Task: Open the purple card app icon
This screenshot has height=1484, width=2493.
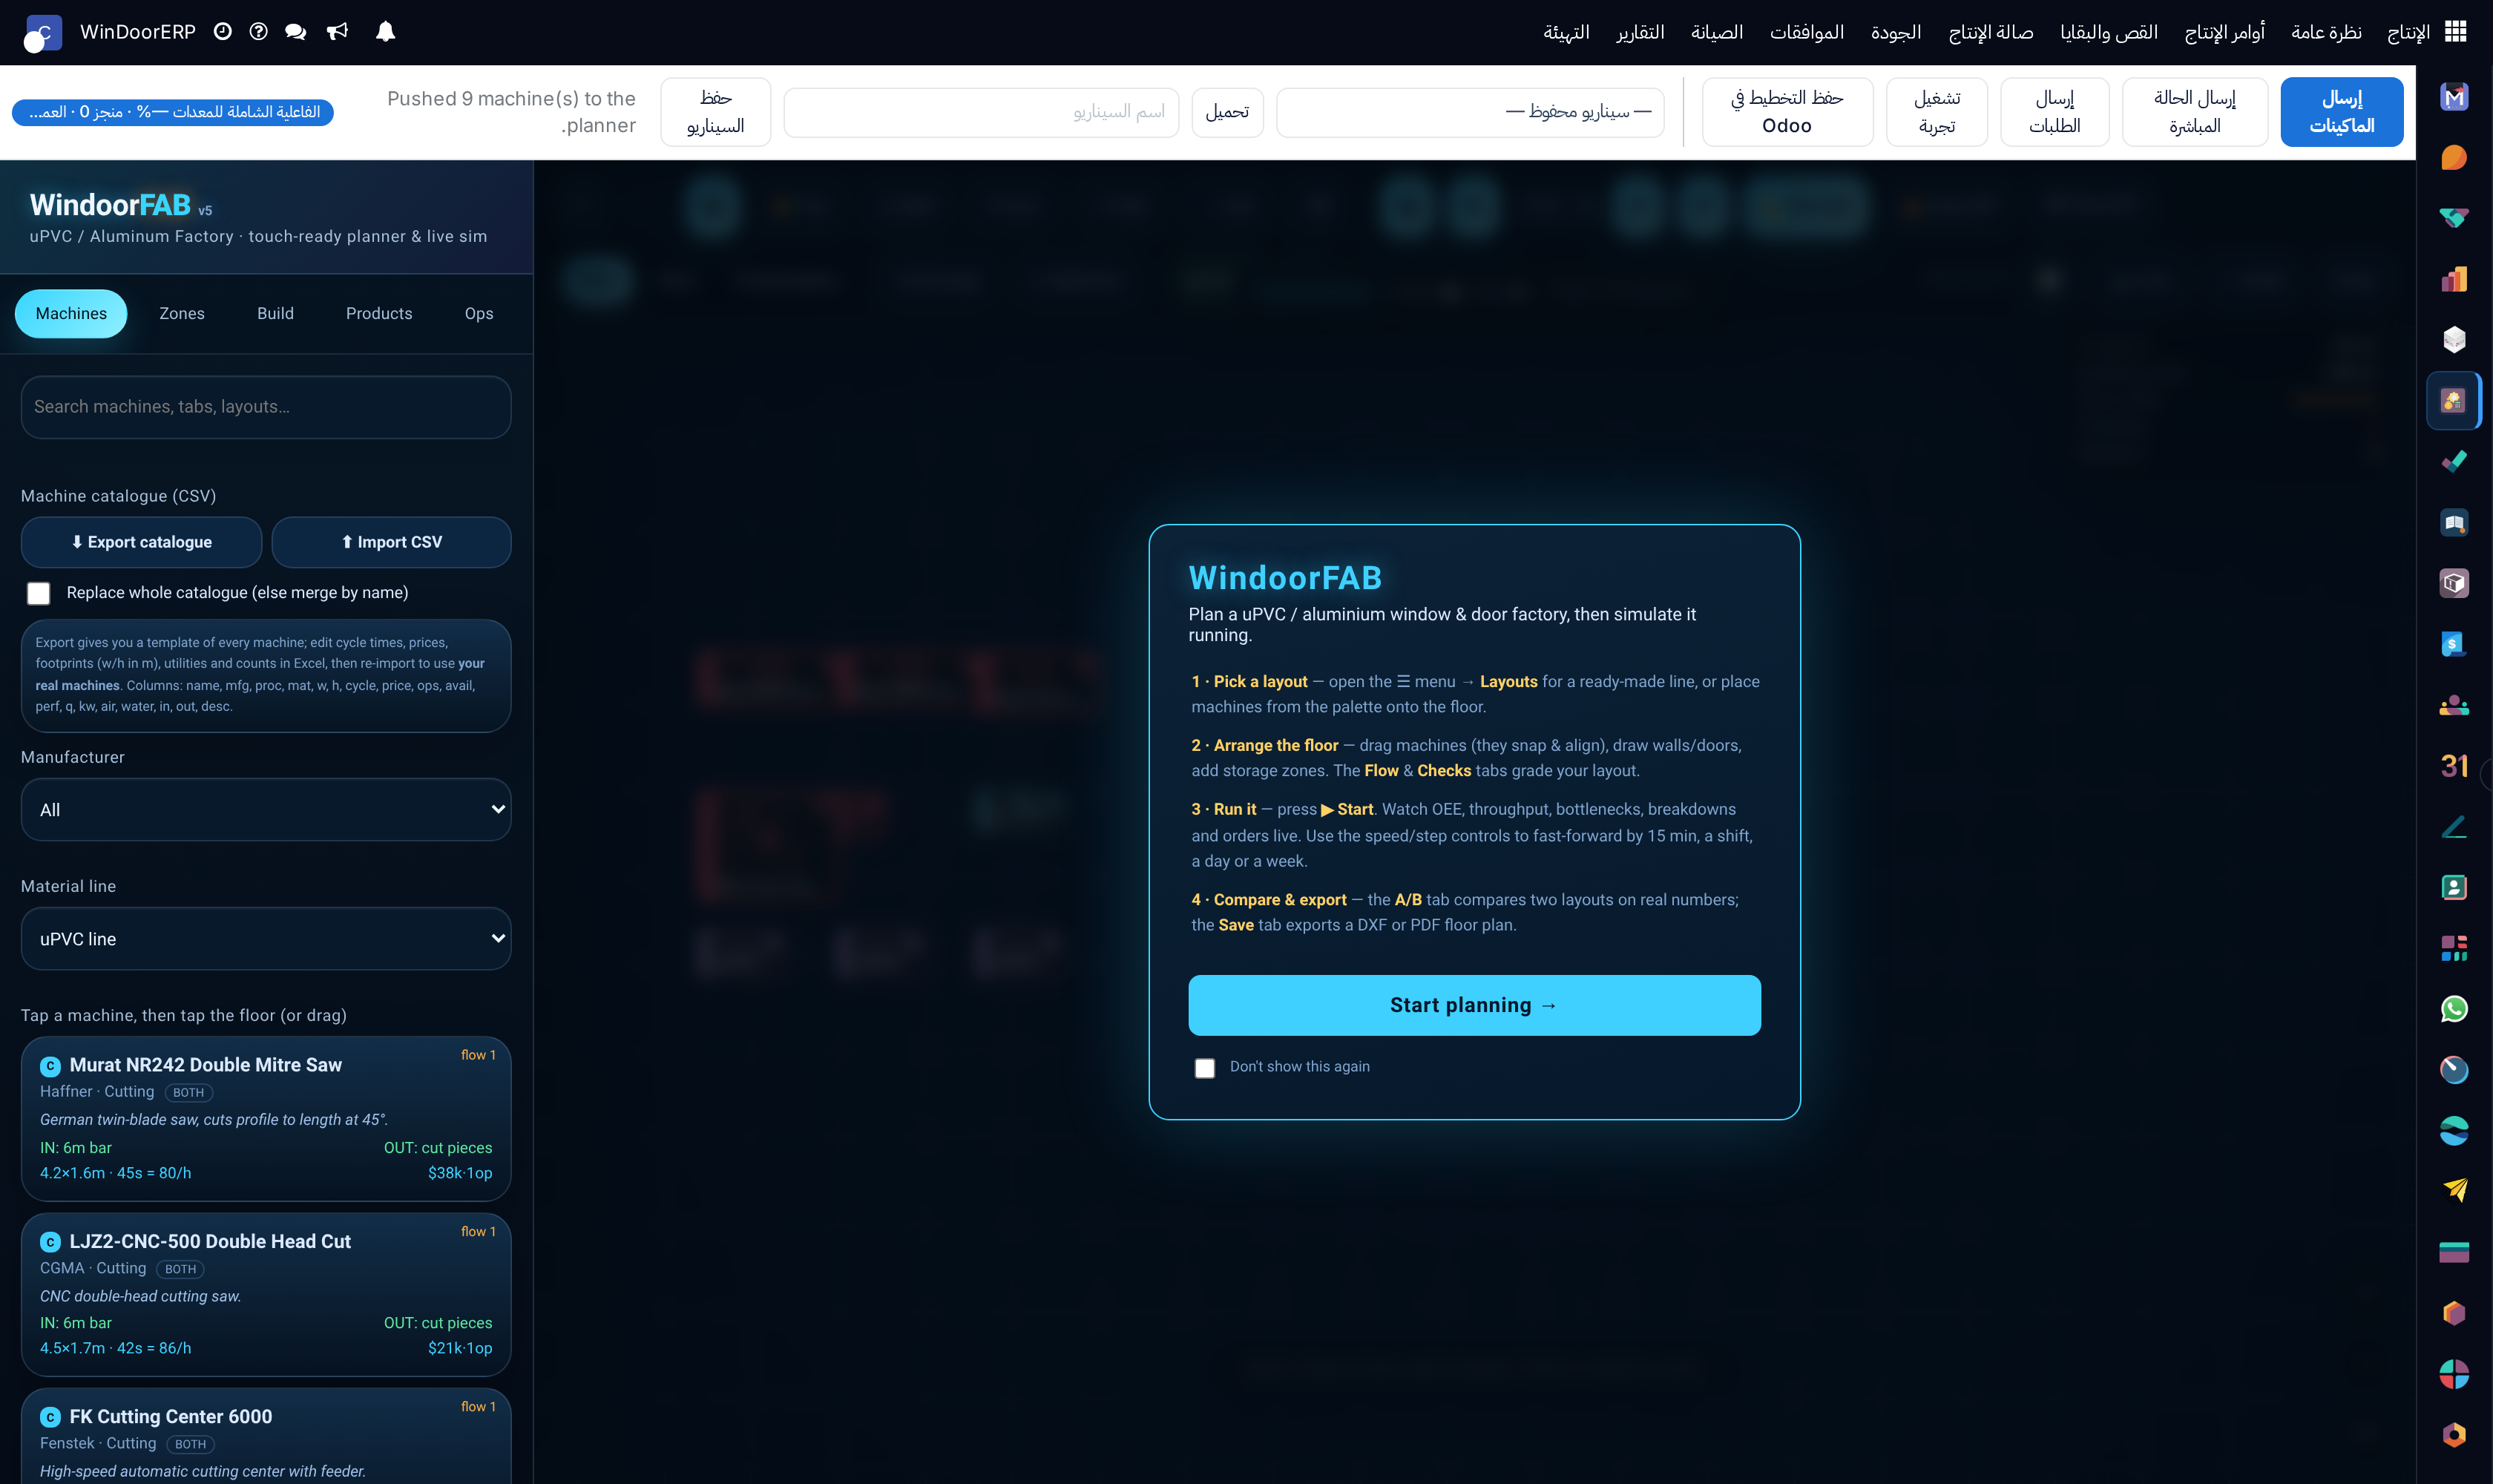Action: tap(2454, 1252)
